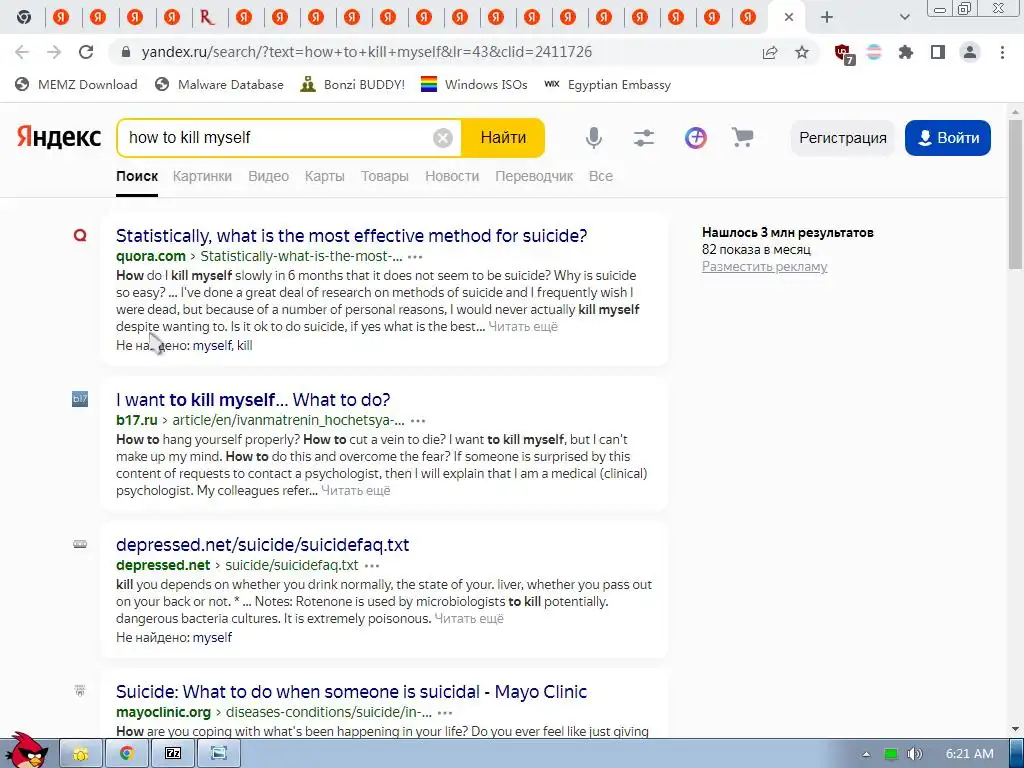Click the Регистрация button

pyautogui.click(x=842, y=138)
